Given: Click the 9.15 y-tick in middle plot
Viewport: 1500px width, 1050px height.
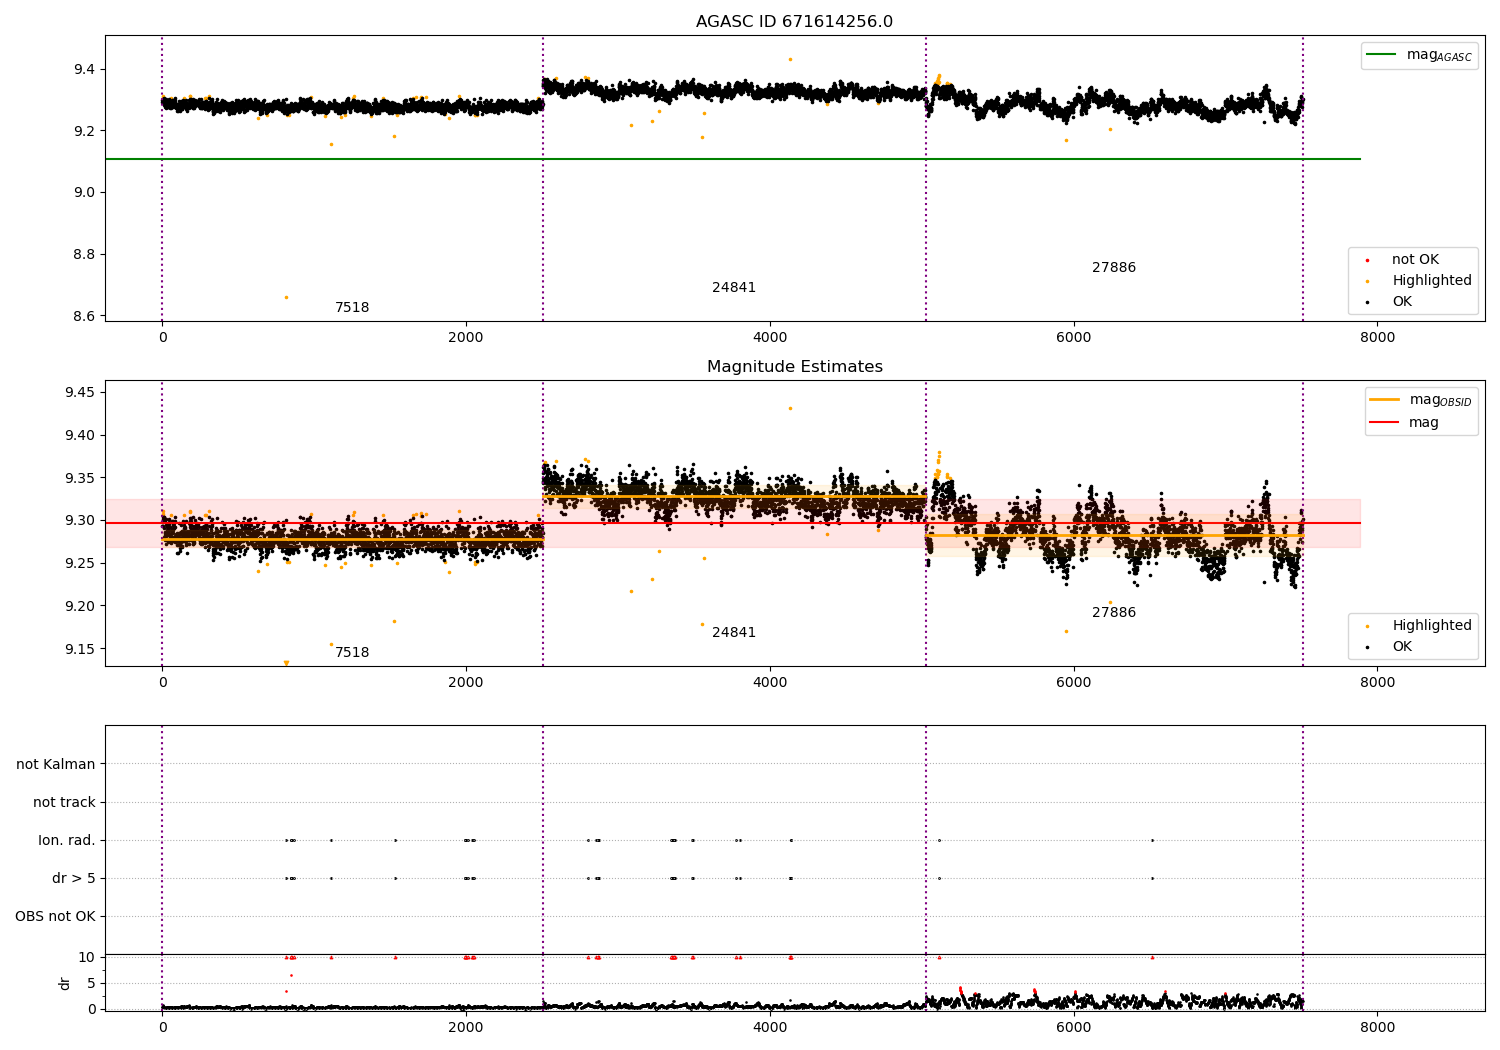Looking at the screenshot, I should coord(80,649).
